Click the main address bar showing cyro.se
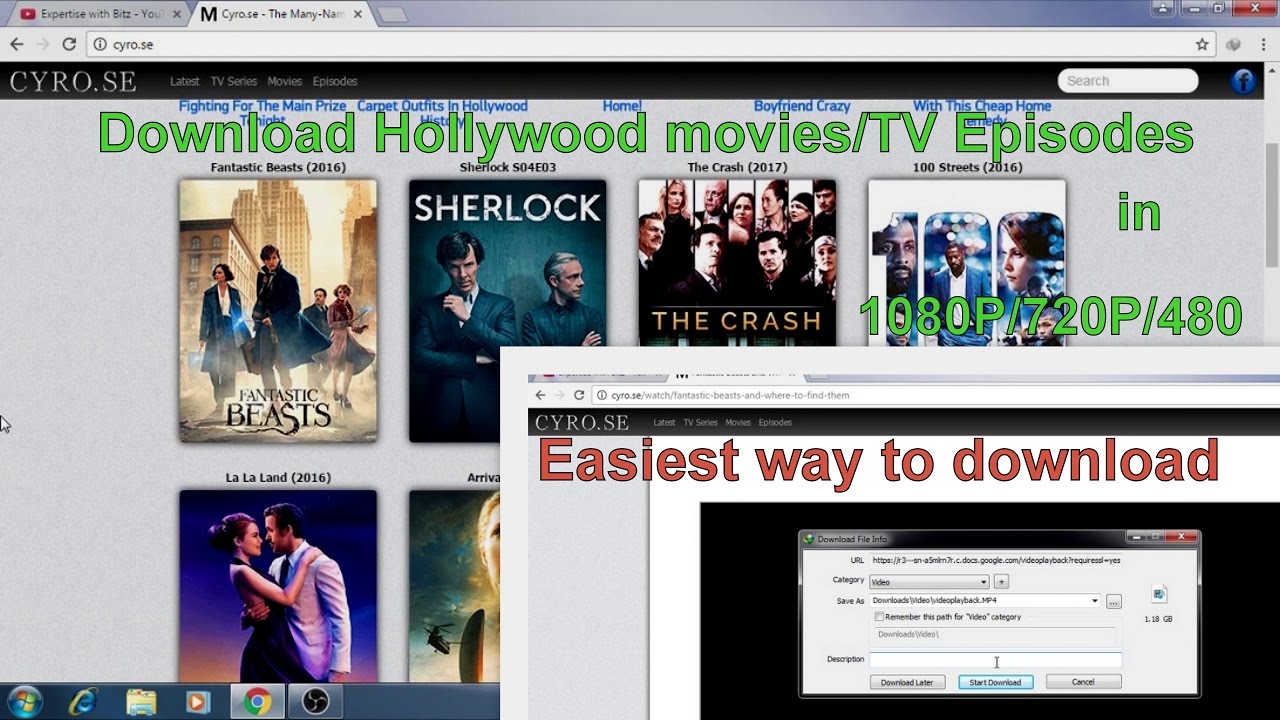 click(x=650, y=44)
